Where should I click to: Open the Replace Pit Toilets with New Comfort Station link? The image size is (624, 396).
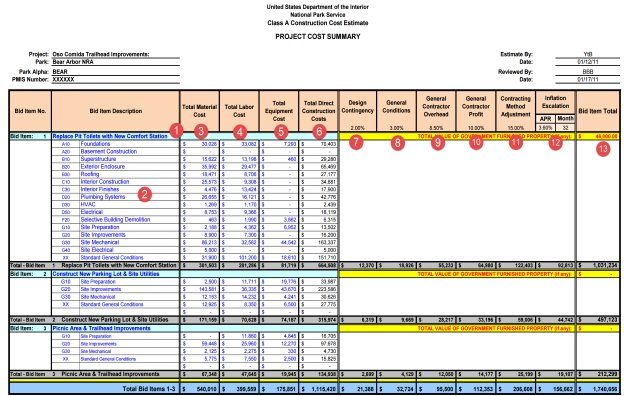tap(110, 136)
